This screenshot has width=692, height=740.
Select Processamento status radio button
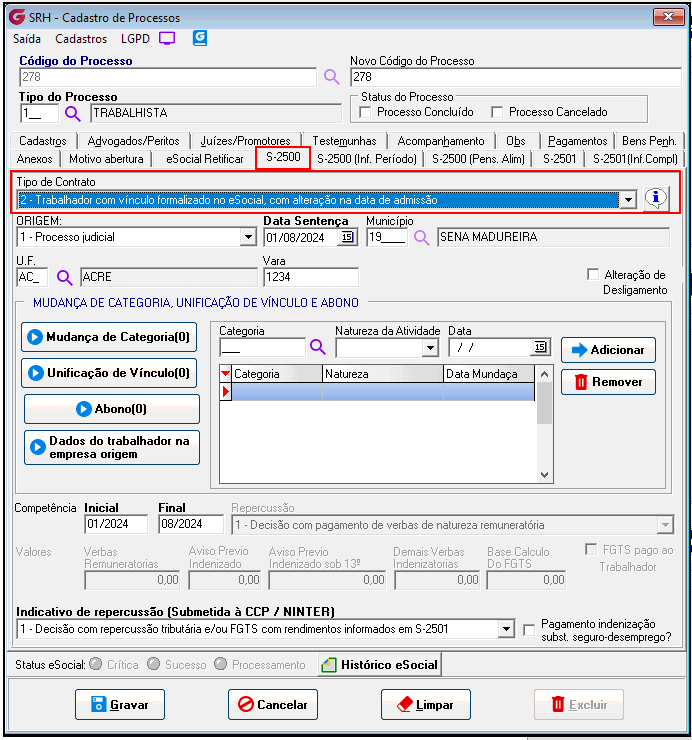220,664
